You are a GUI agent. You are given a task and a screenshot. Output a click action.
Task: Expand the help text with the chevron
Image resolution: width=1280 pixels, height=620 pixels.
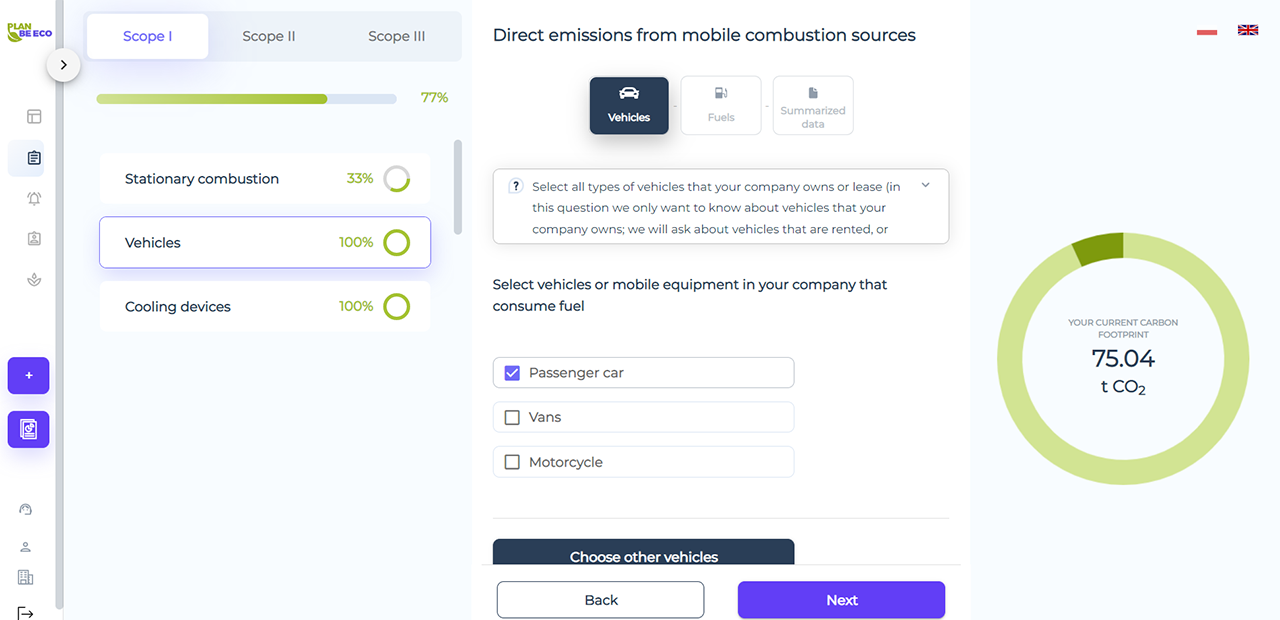(925, 185)
